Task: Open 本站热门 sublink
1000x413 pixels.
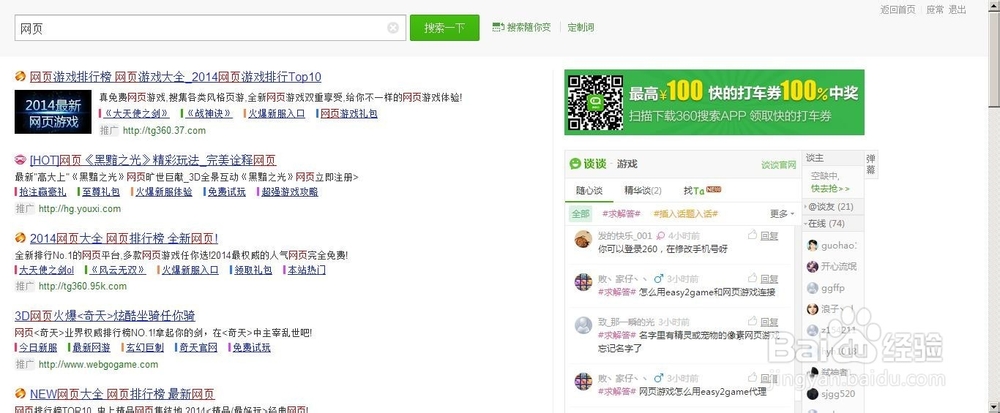Action: 306,270
